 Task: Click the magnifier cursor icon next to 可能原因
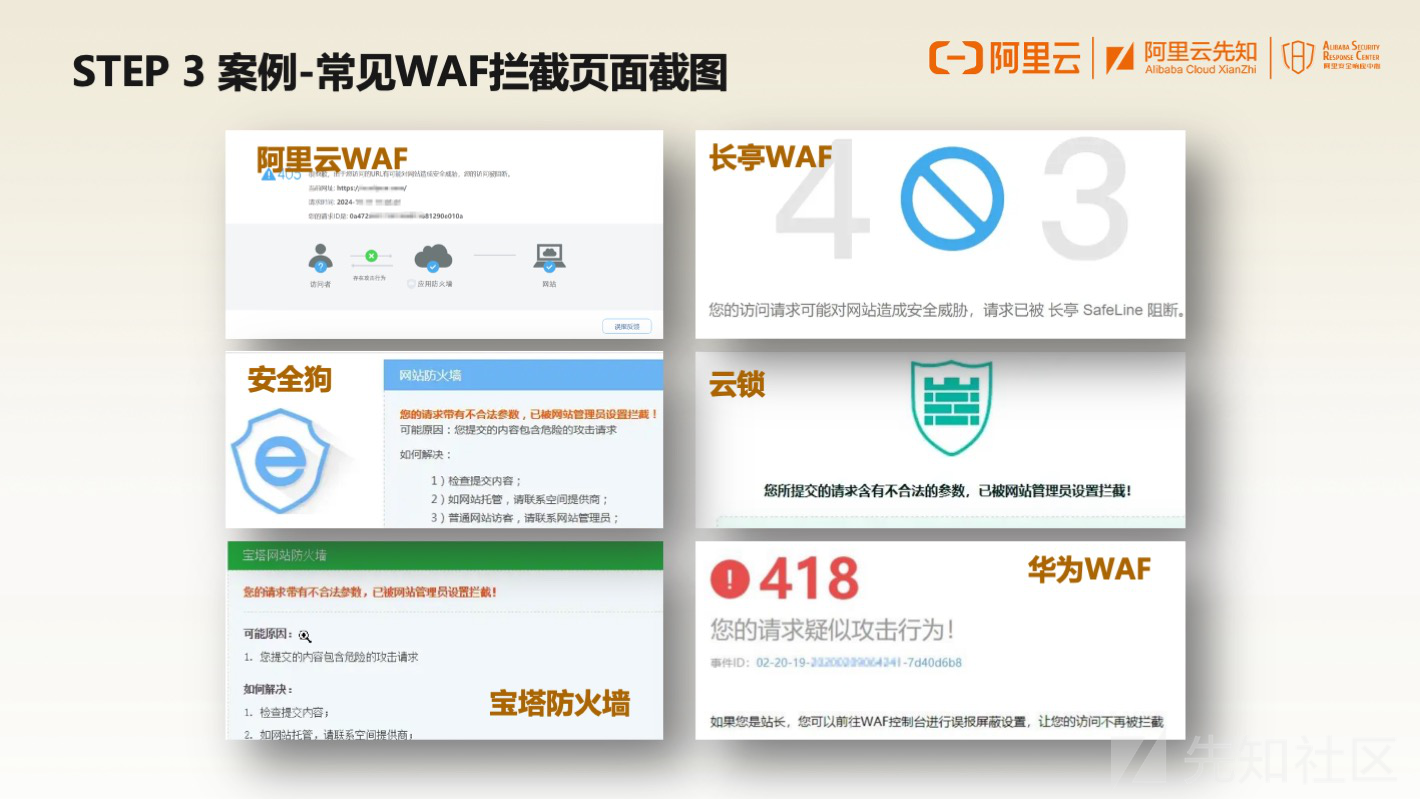point(305,635)
